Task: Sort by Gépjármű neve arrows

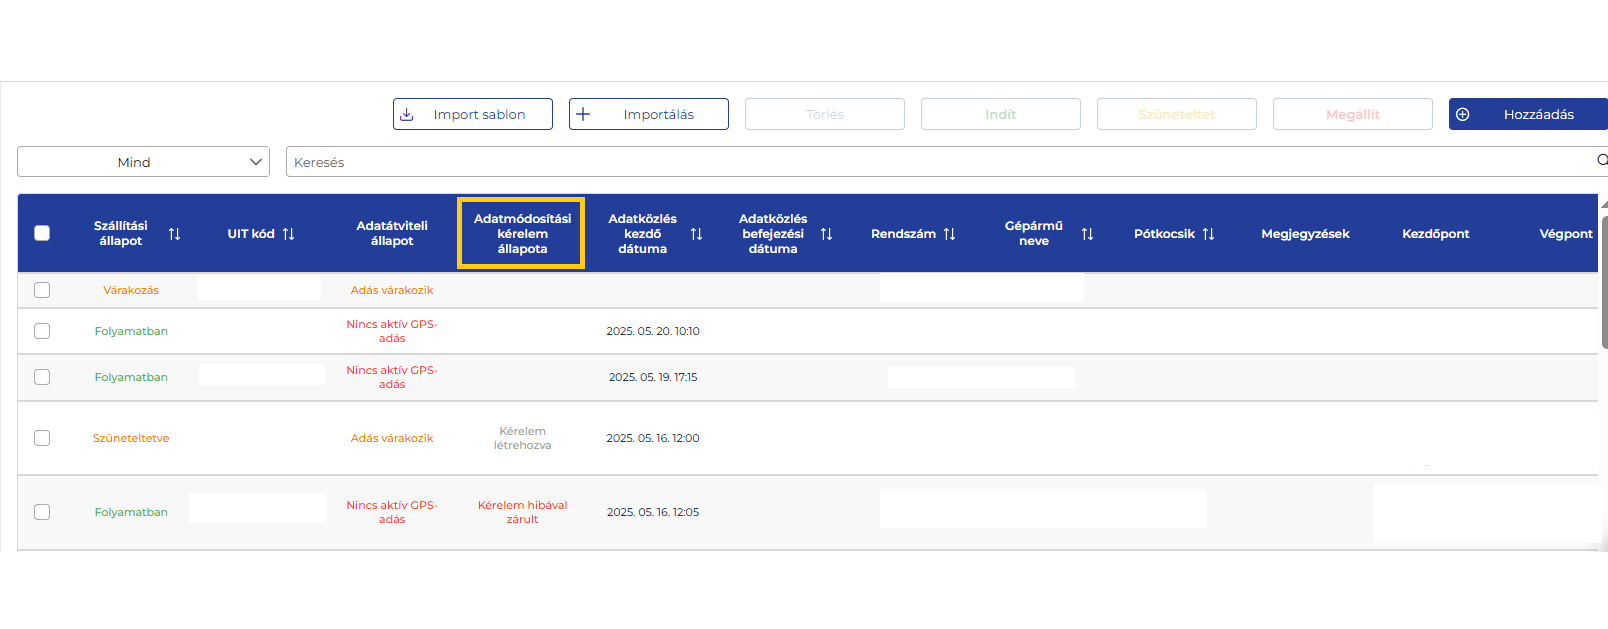Action: click(x=1087, y=234)
